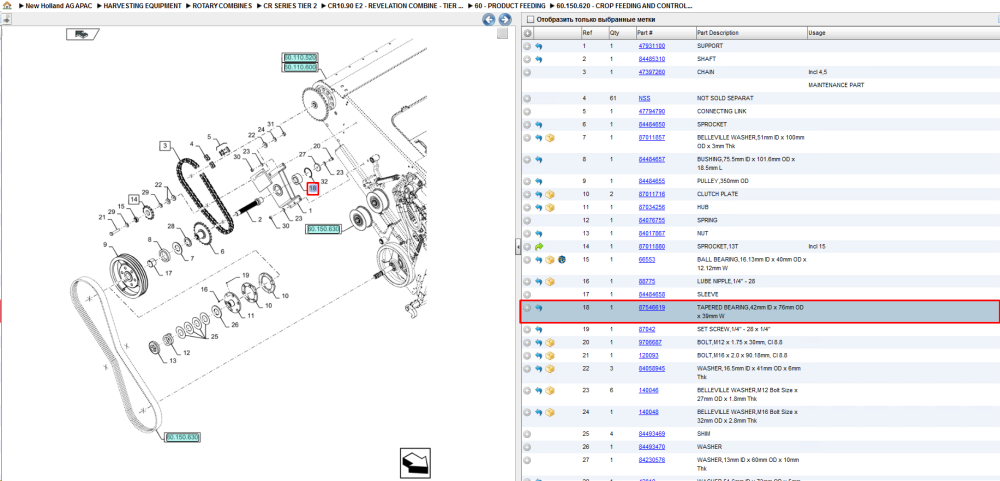Viewport: 1000px width, 481px height.
Task: Click the blue arrow icon in the NUT row
Action: click(538, 233)
